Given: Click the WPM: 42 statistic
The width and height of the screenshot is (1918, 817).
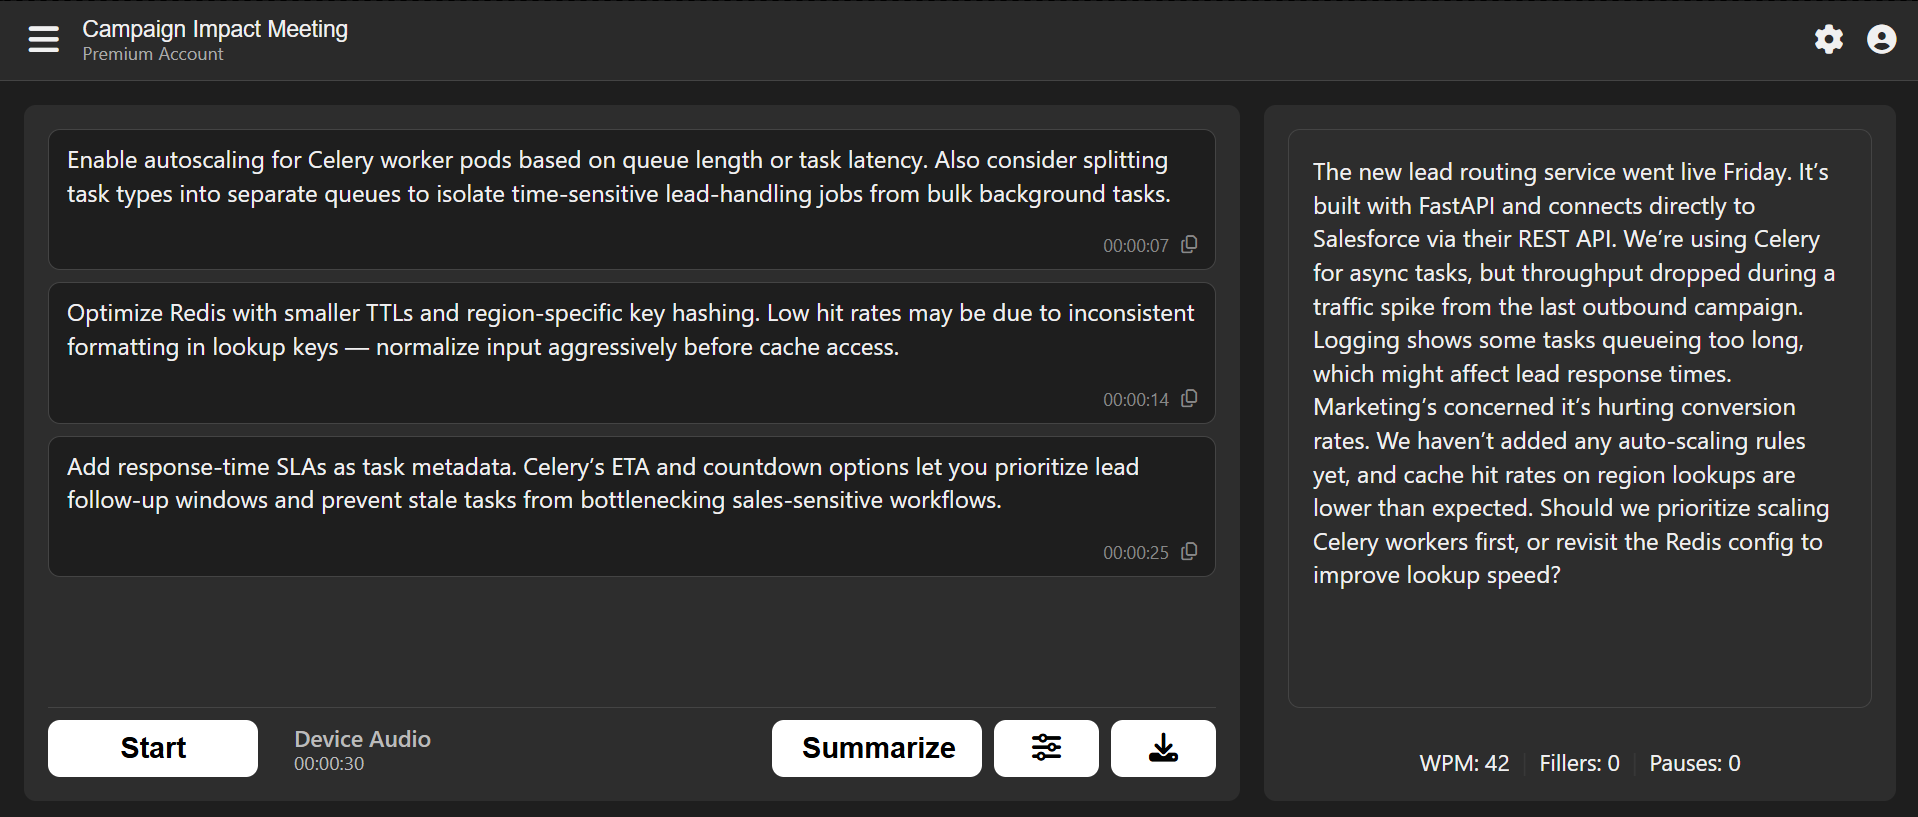Looking at the screenshot, I should pos(1464,763).
